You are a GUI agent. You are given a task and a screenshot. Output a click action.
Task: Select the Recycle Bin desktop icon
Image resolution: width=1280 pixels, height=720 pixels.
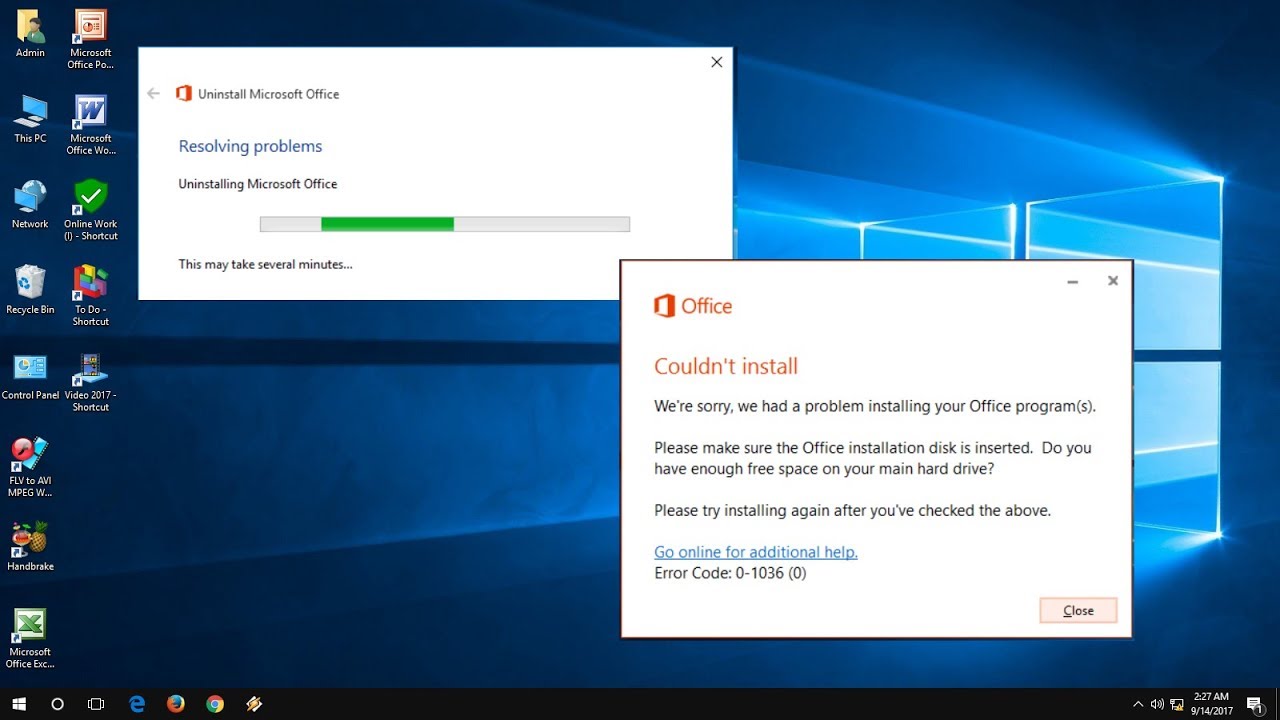(30, 290)
